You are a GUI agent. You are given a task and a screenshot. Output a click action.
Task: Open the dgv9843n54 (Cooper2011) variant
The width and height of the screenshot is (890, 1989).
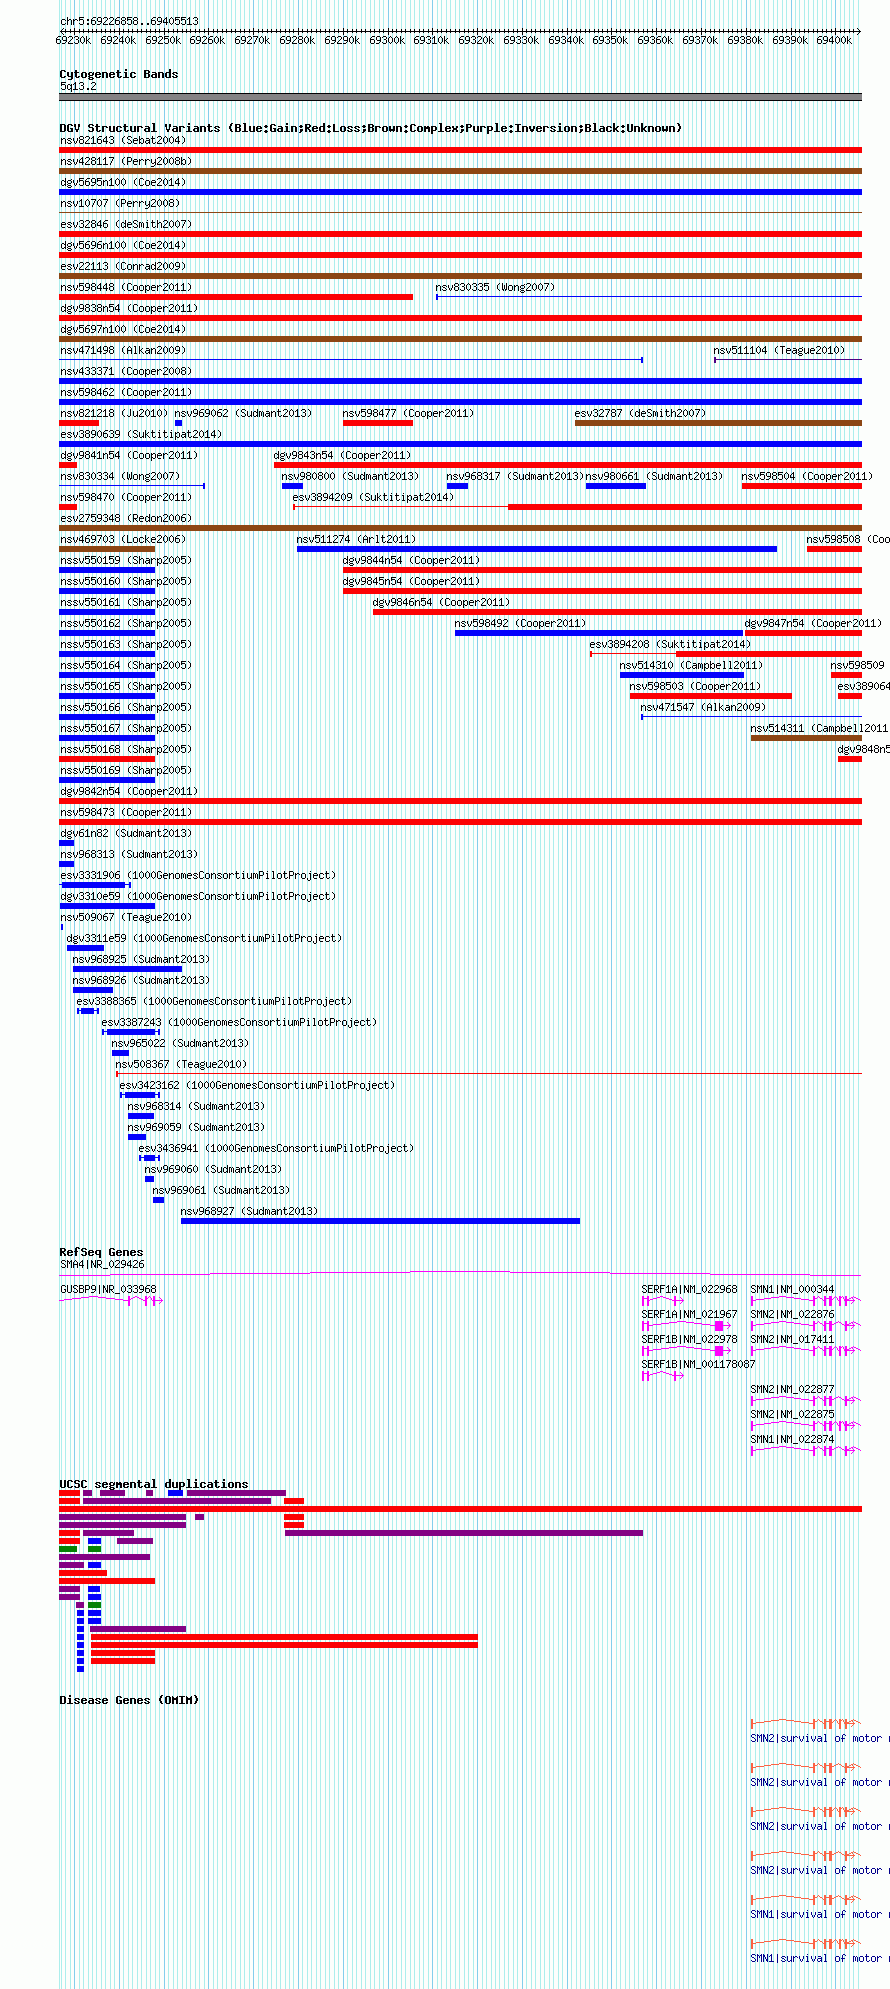(567, 465)
